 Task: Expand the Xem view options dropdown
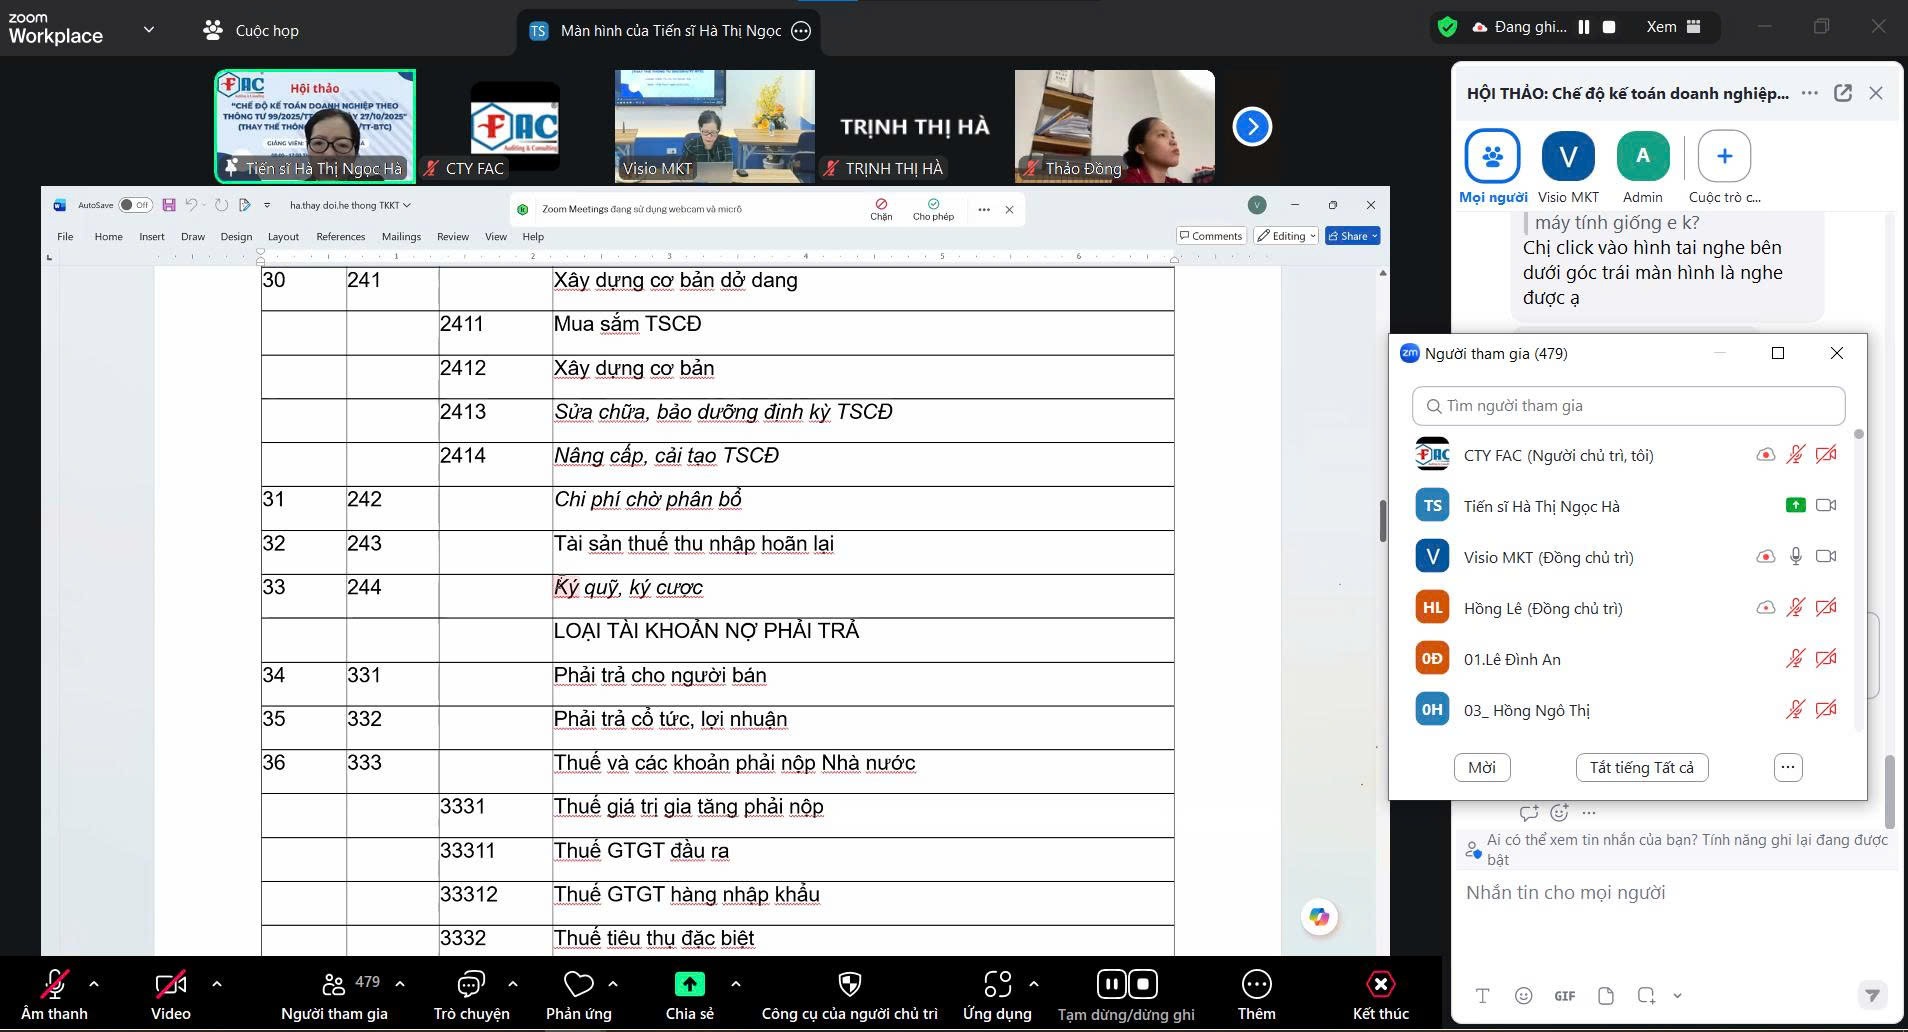coord(1673,27)
